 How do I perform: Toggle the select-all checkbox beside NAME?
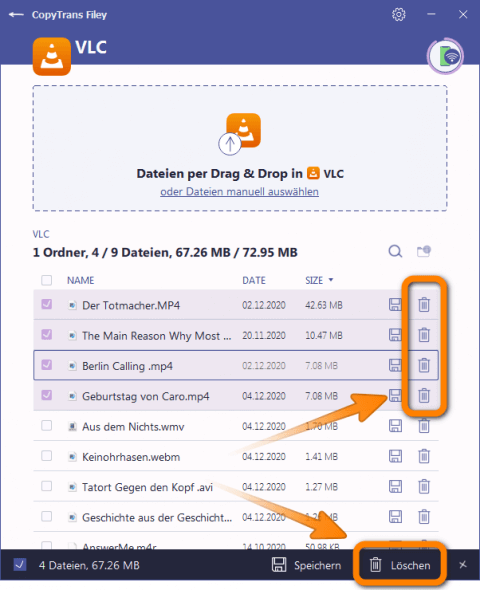47,280
